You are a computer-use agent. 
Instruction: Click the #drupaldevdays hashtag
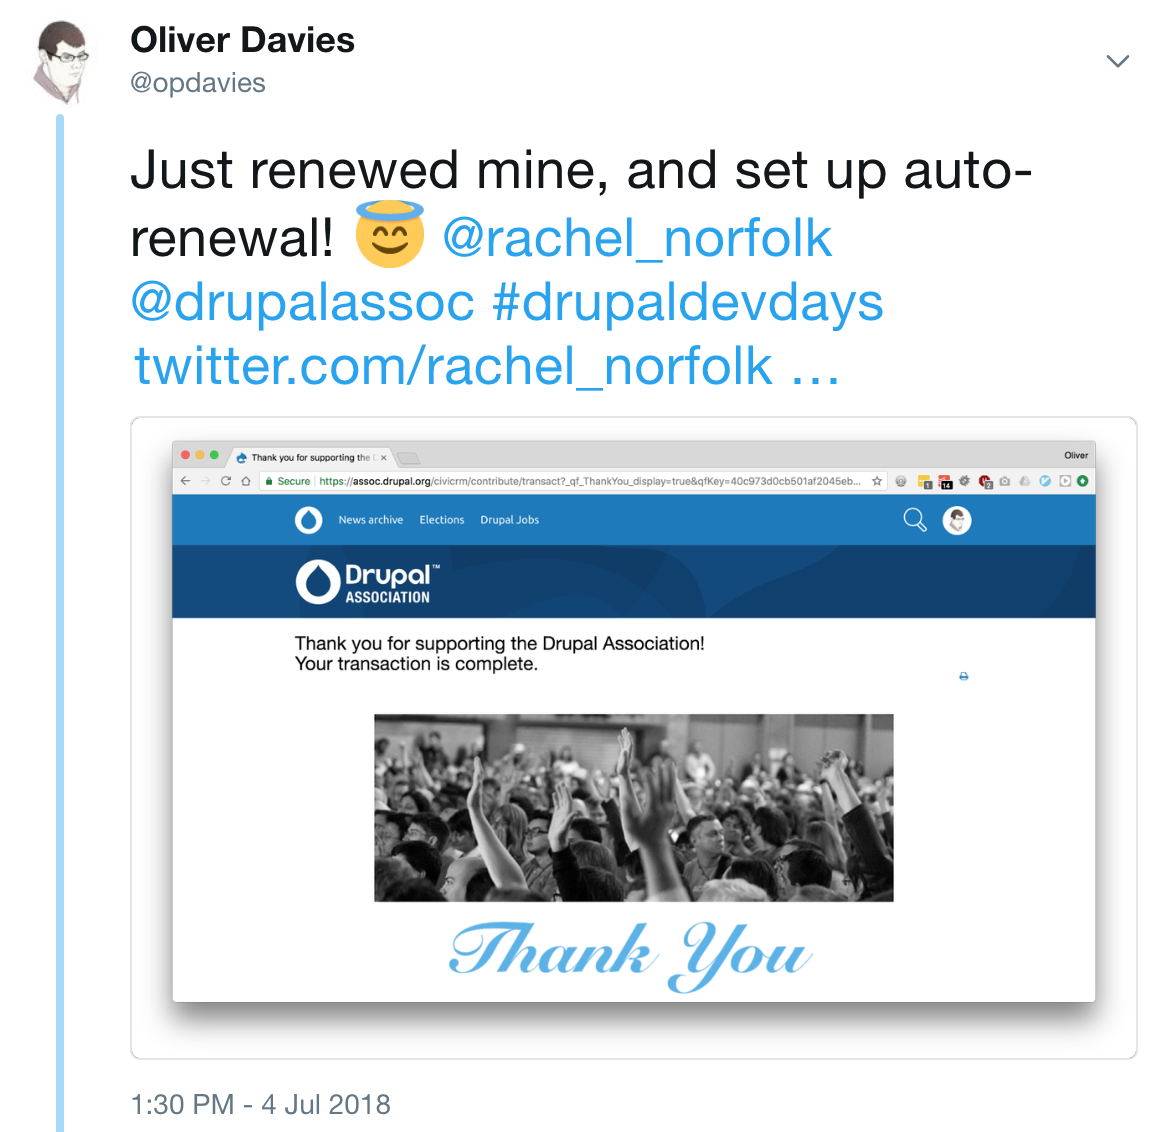[x=688, y=302]
